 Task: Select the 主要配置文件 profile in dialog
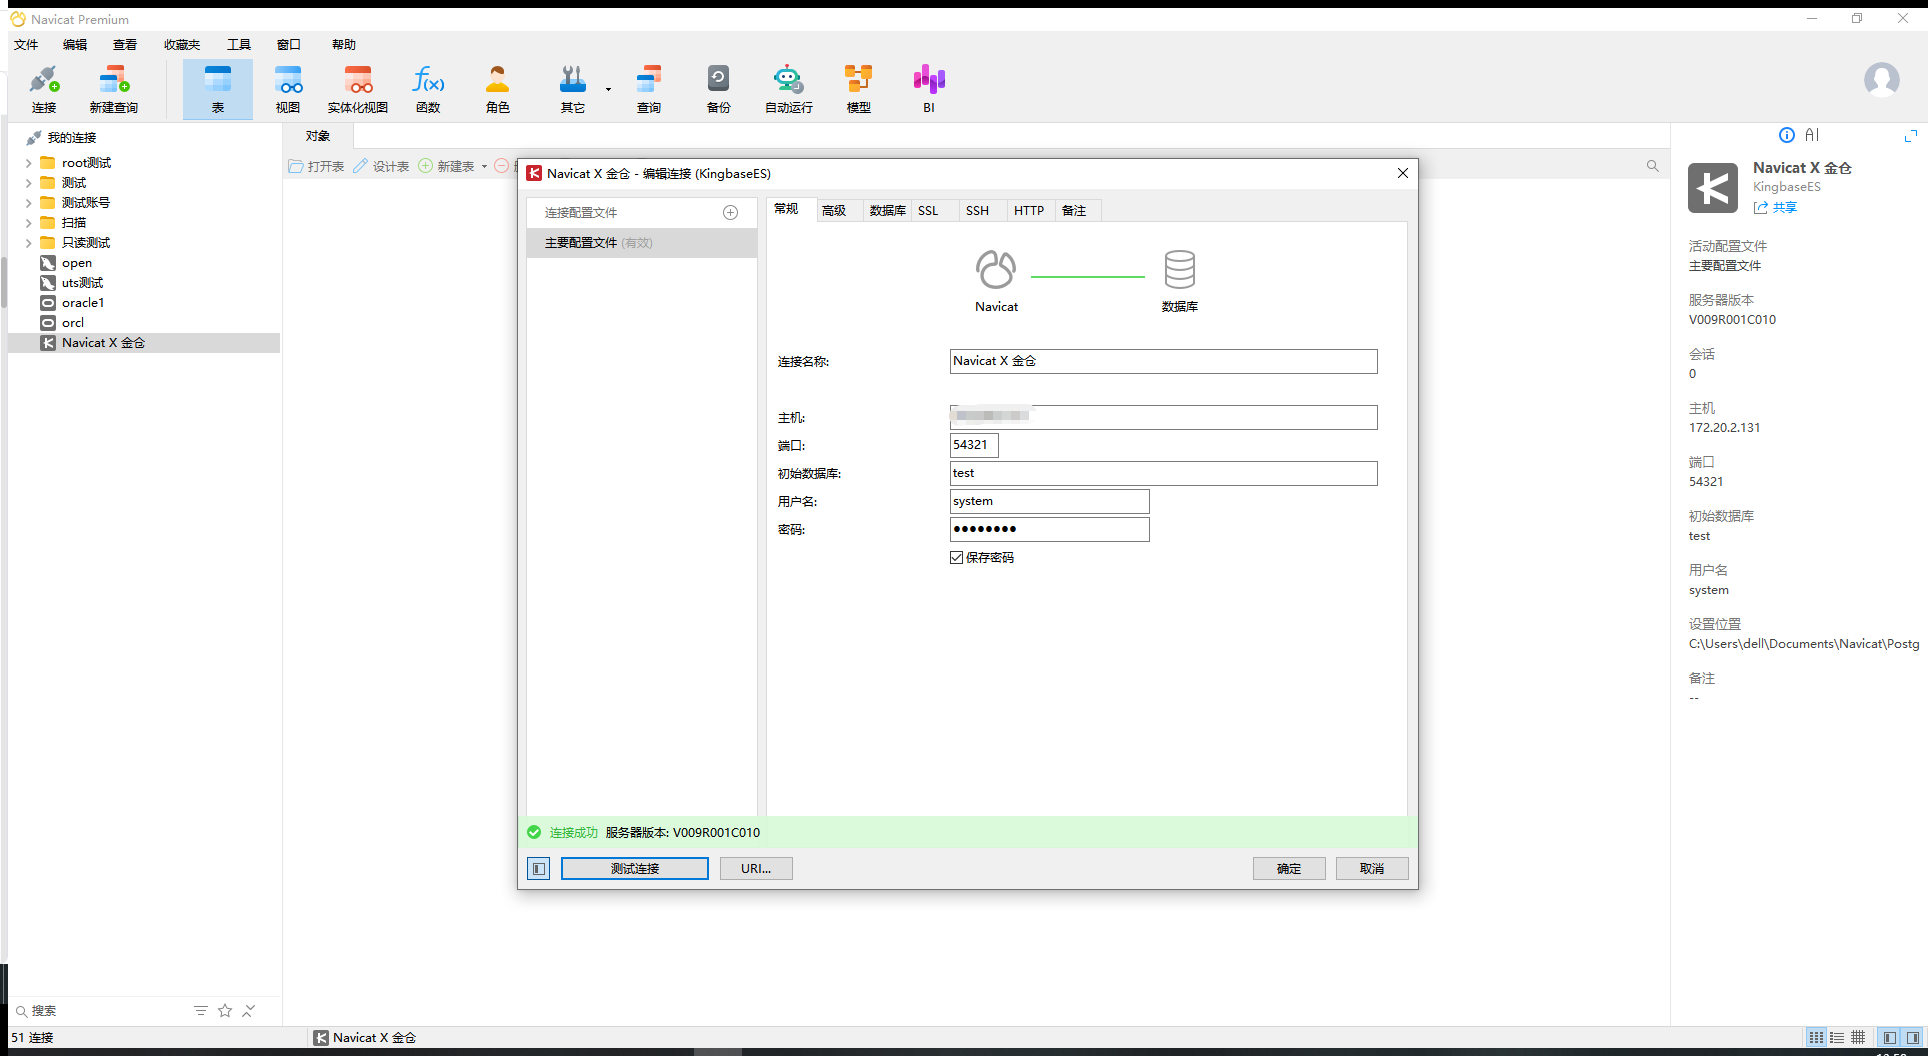click(642, 243)
